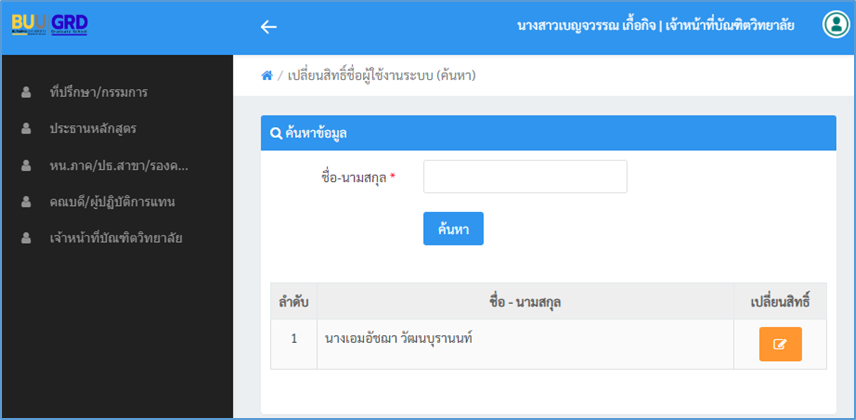
Task: Go to คณบดี/ผู้ปฏิบัติการแทน menu item
Action: point(112,202)
